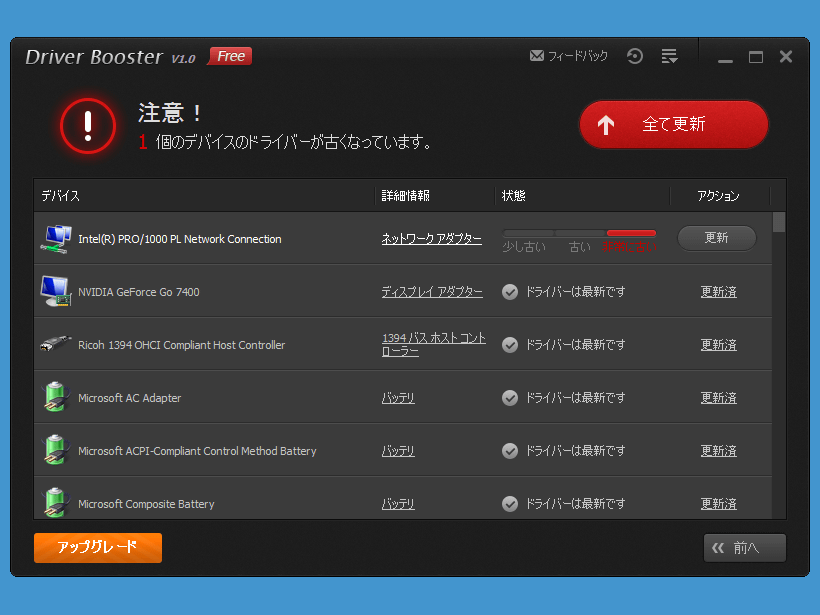Click the ACPI-Compliant Control Method Battery icon

pos(55,450)
